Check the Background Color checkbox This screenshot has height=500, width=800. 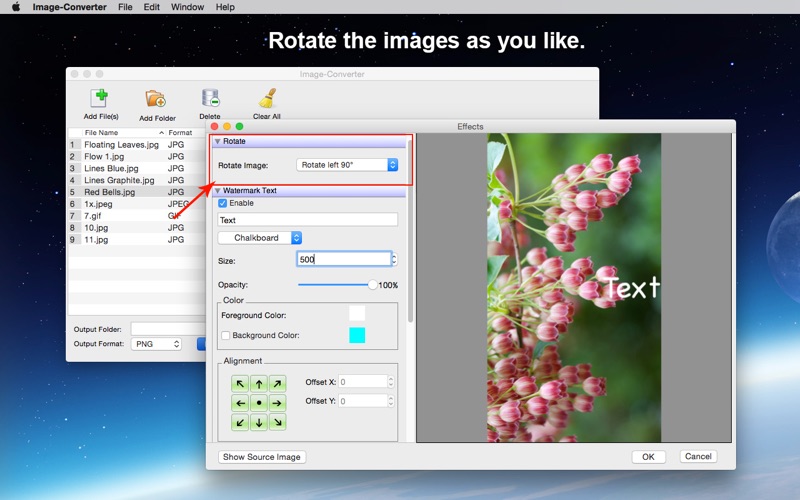pos(226,335)
